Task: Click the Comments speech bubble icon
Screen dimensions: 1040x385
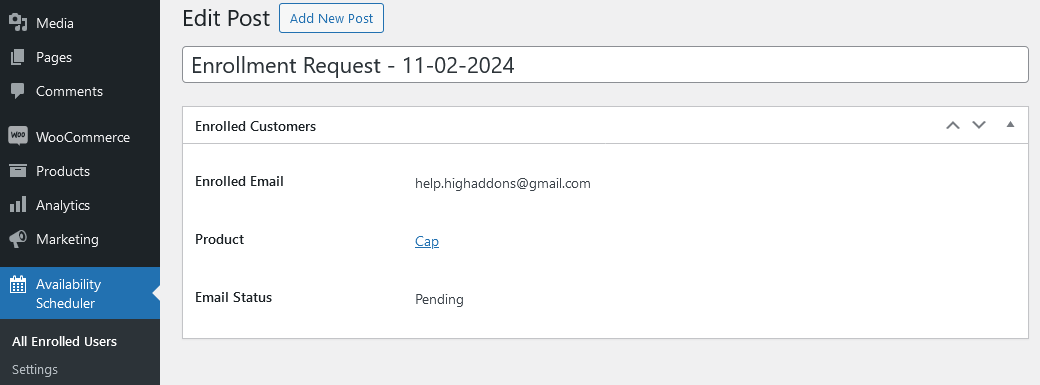Action: pyautogui.click(x=18, y=91)
